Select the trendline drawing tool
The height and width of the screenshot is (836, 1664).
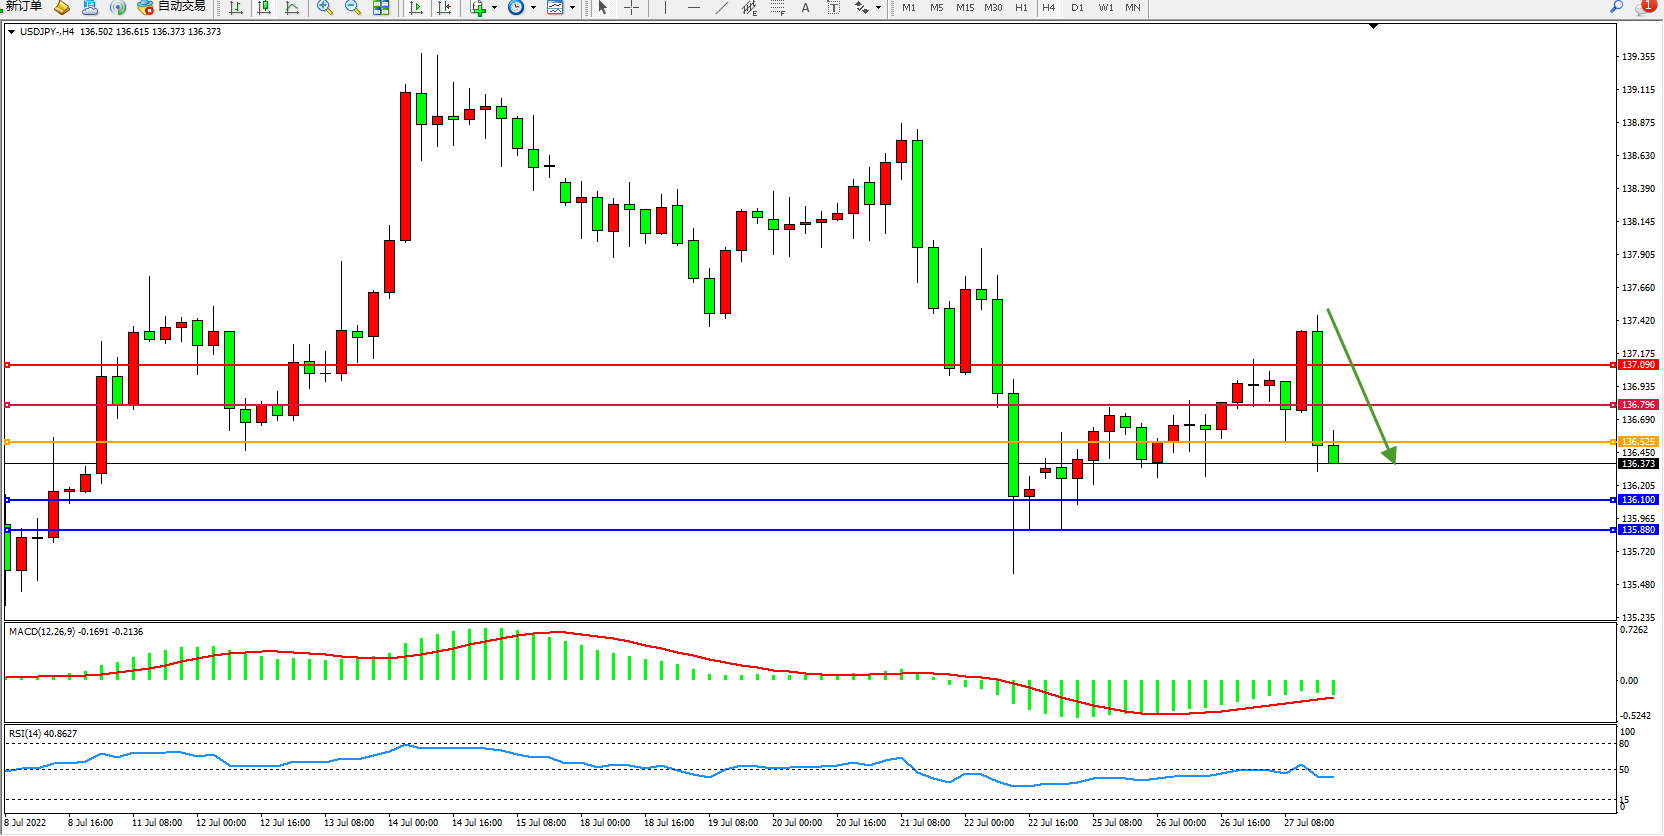click(722, 8)
